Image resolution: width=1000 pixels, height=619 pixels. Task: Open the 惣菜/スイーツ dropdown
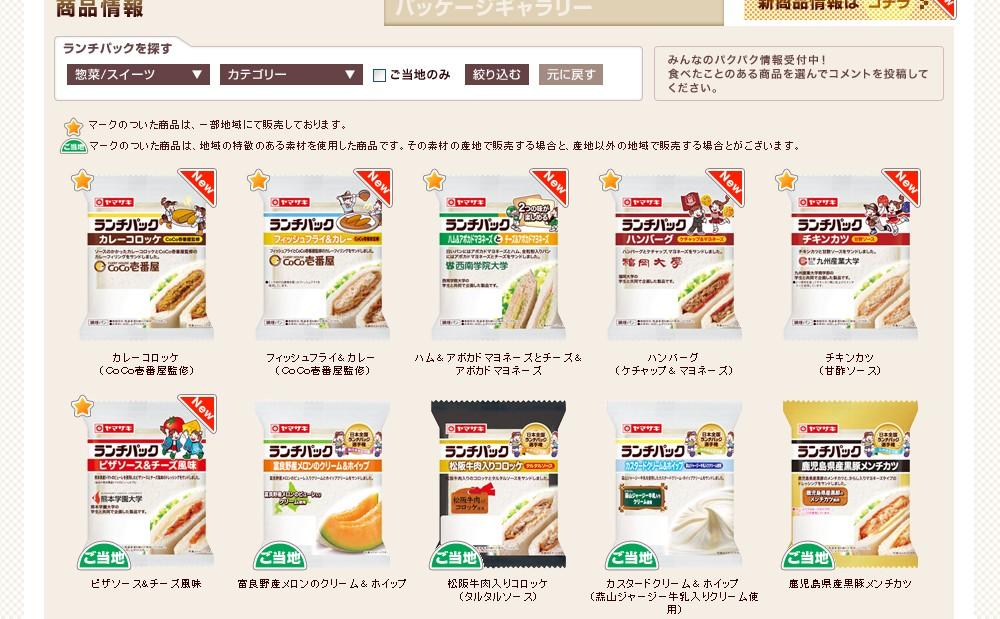[x=138, y=75]
